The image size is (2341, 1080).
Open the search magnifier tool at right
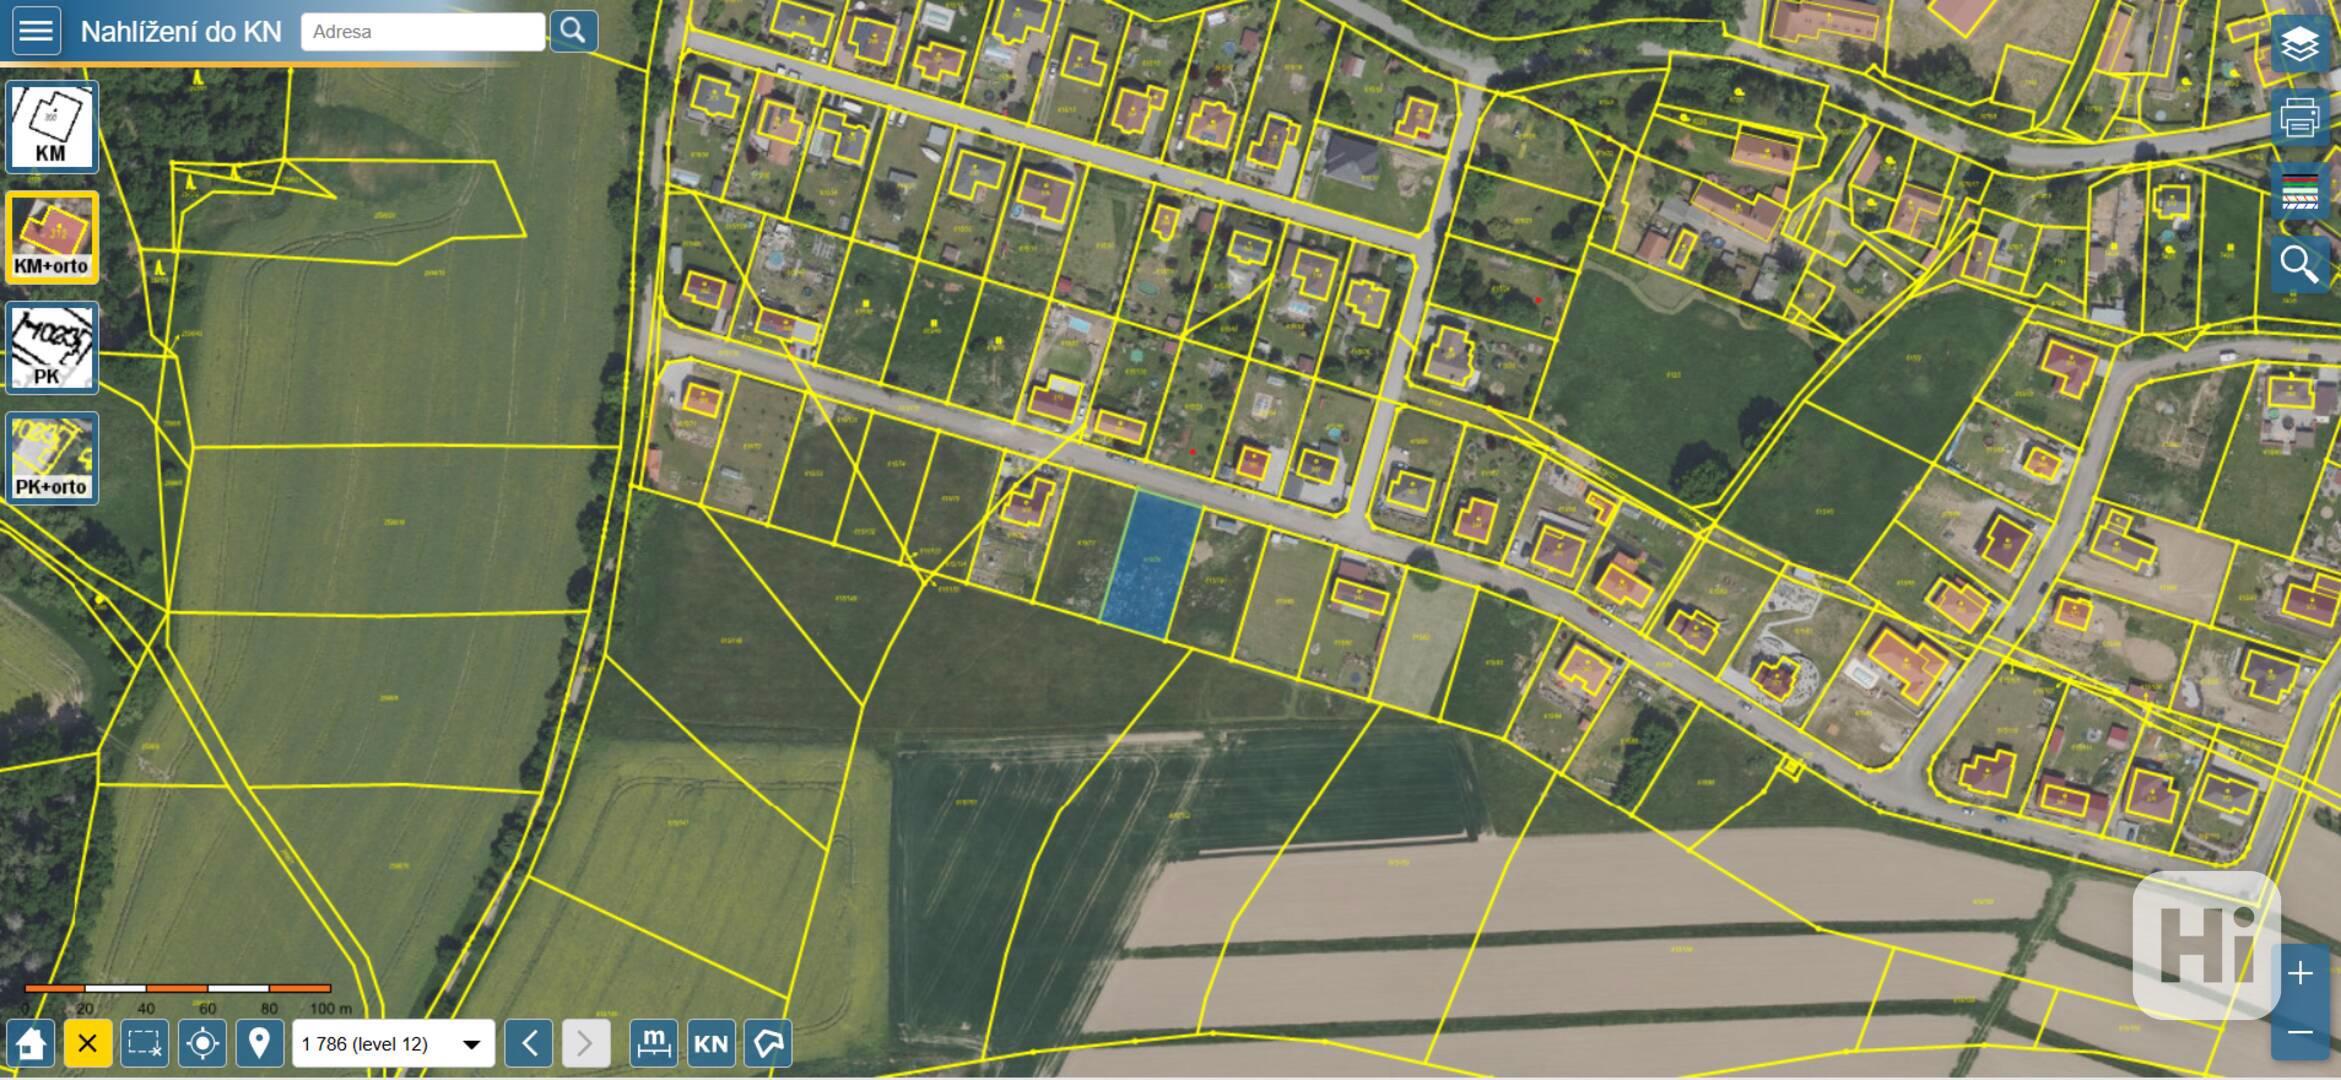2299,265
